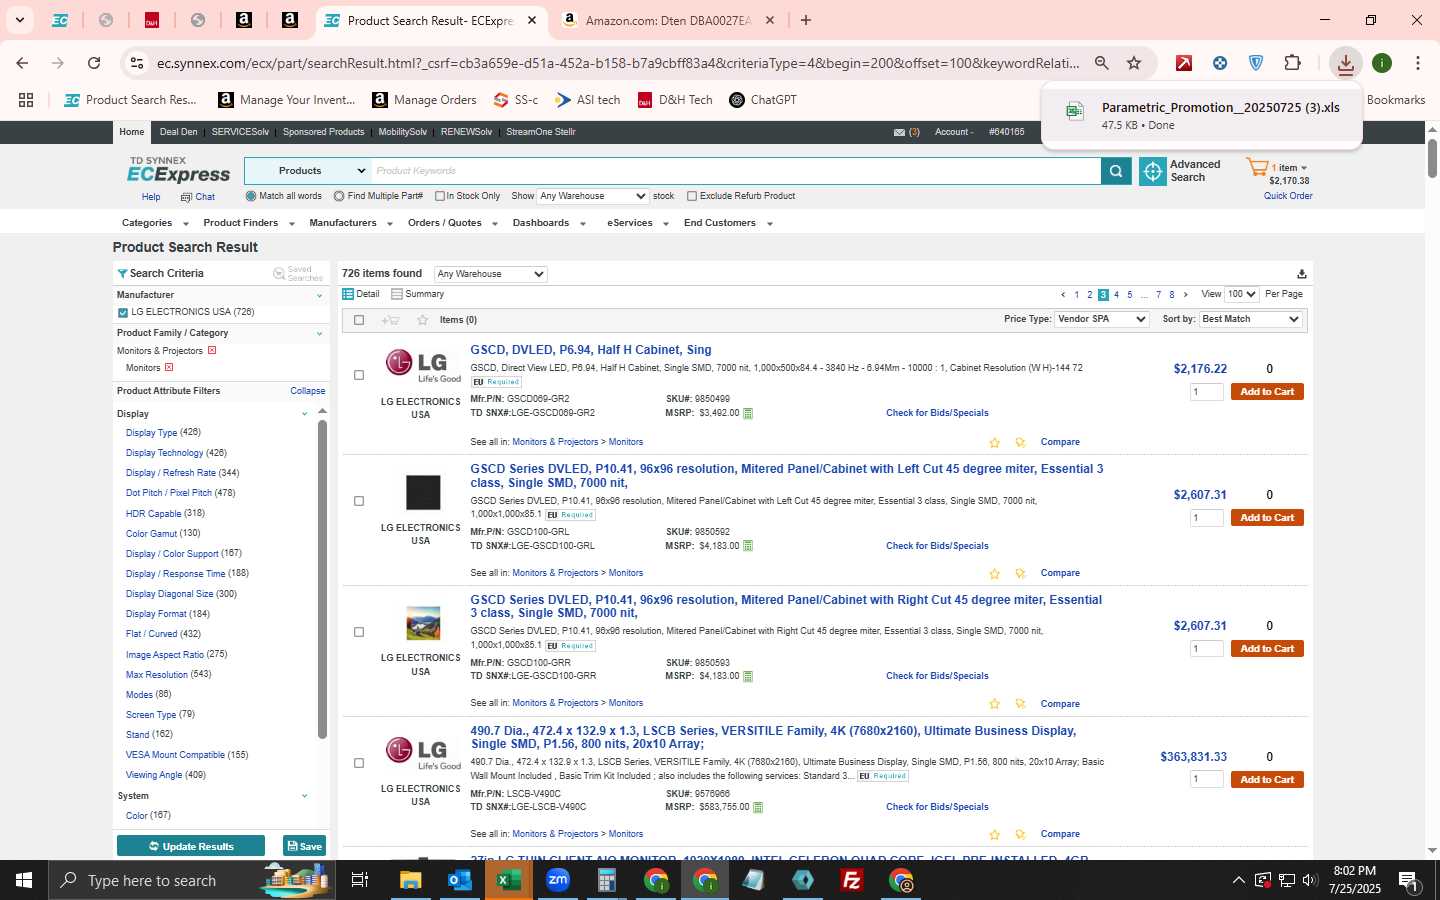Select Find Multiple Part# radio button
Image resolution: width=1440 pixels, height=900 pixels.
339,196
